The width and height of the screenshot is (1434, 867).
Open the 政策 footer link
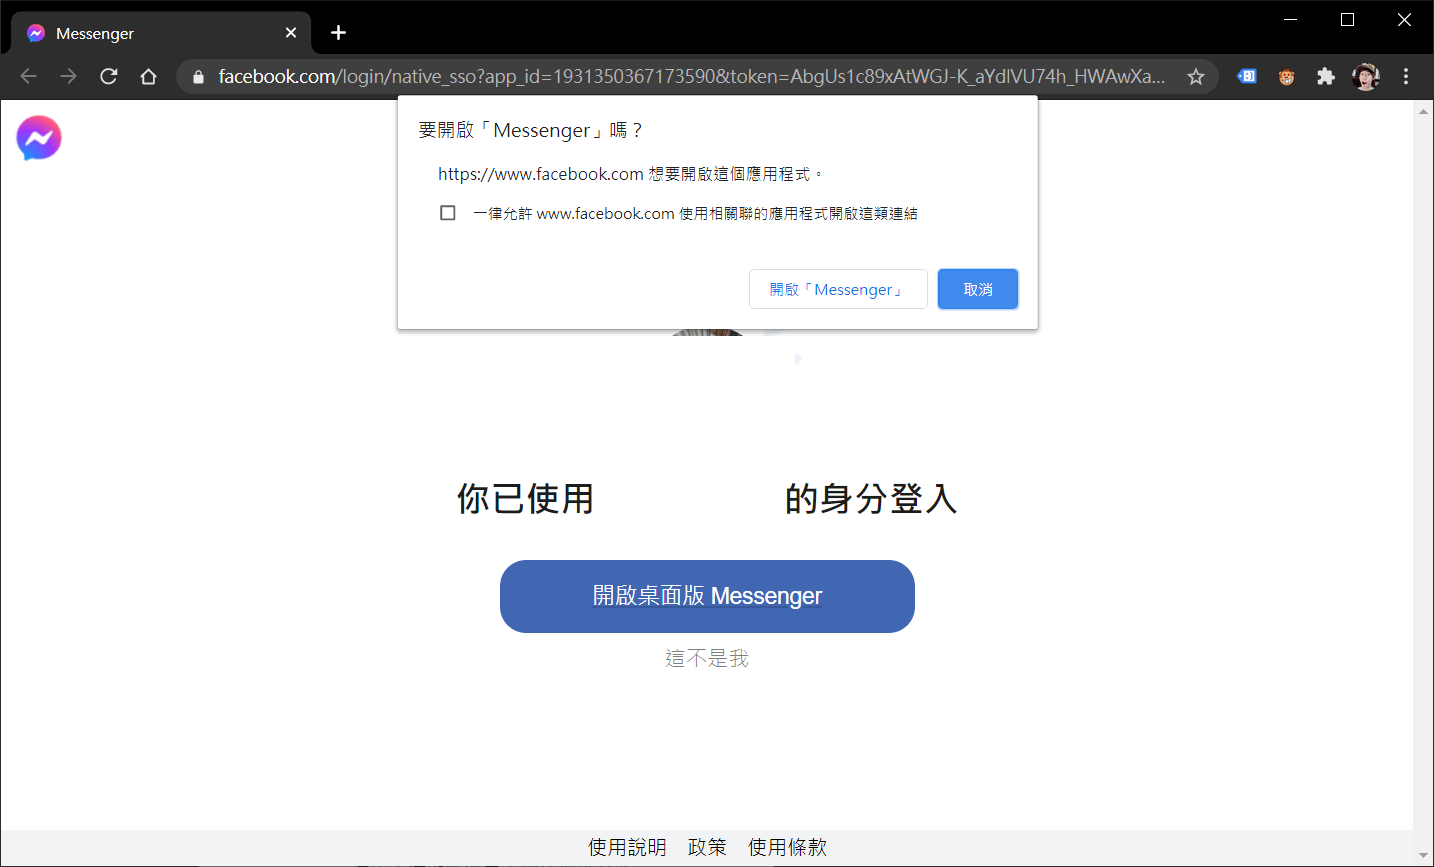[x=707, y=847]
